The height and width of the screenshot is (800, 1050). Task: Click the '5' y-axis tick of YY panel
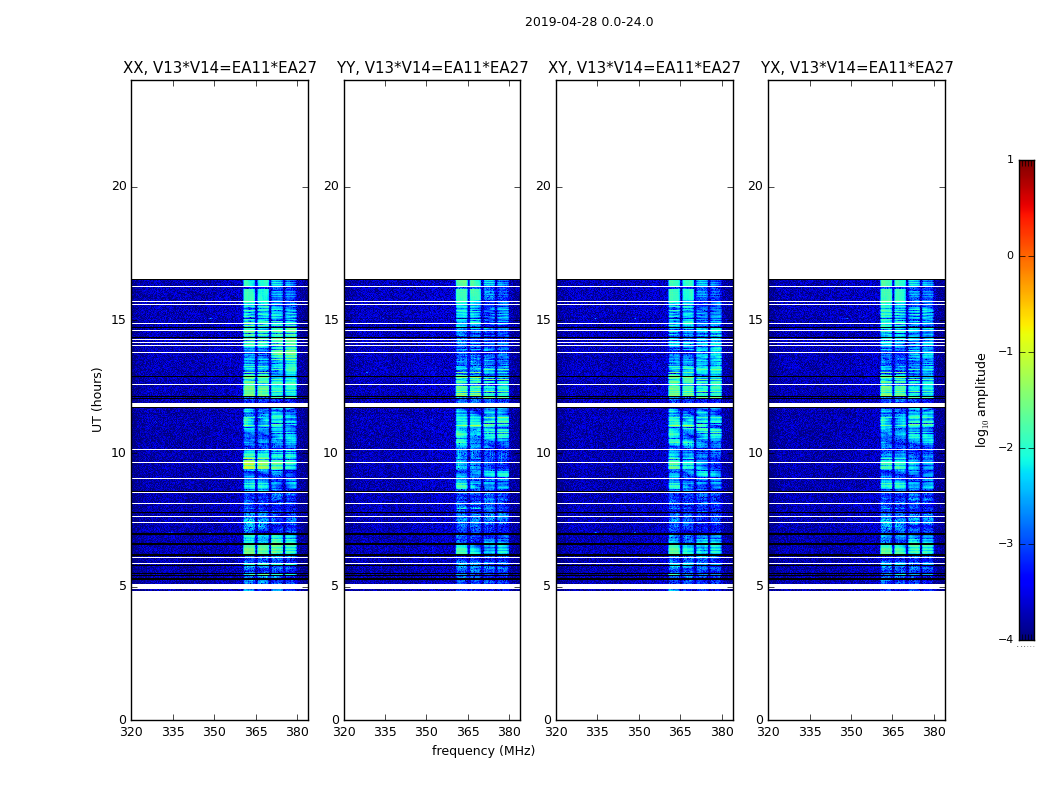click(x=335, y=586)
